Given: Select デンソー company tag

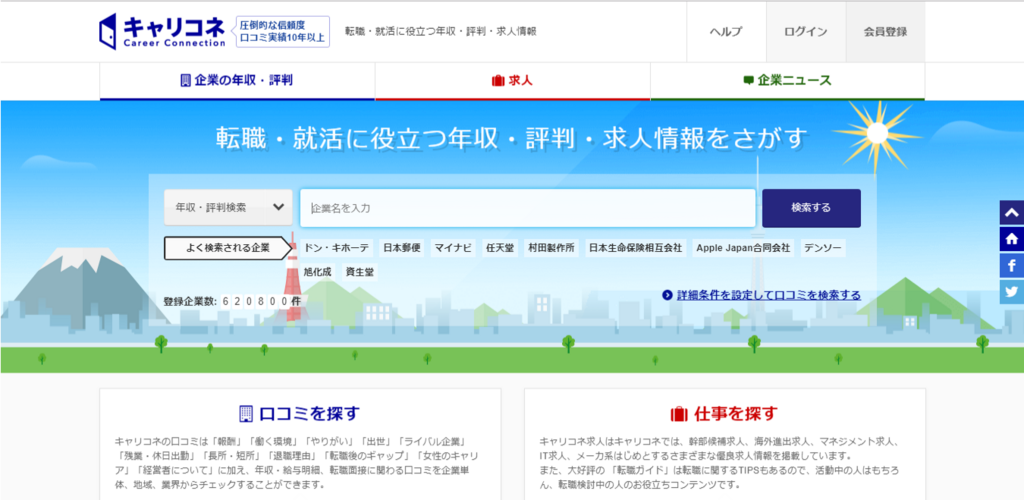Looking at the screenshot, I should click(x=823, y=248).
